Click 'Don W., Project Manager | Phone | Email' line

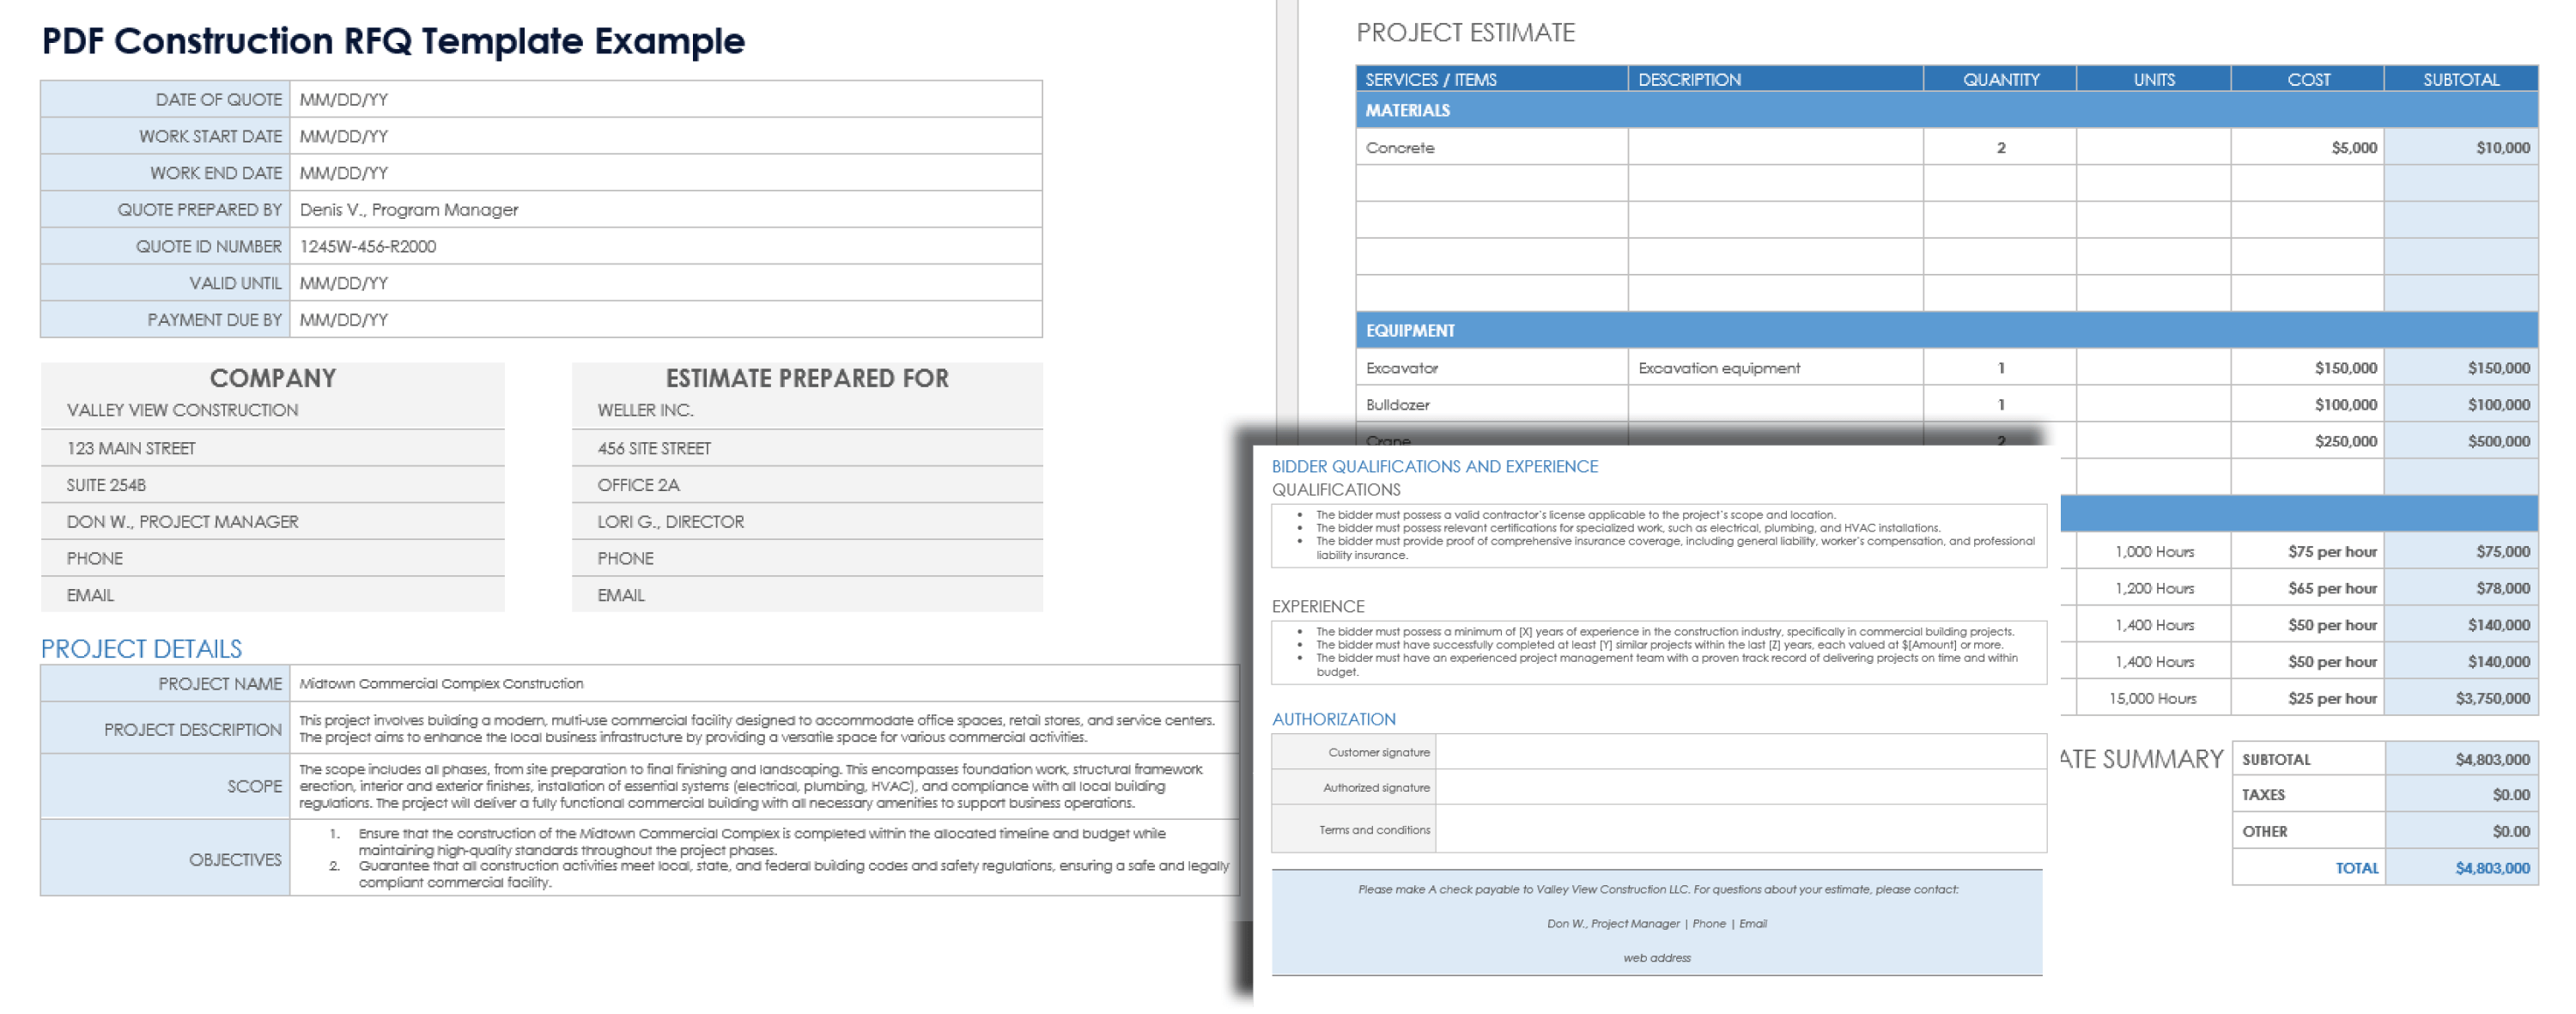click(x=1656, y=924)
